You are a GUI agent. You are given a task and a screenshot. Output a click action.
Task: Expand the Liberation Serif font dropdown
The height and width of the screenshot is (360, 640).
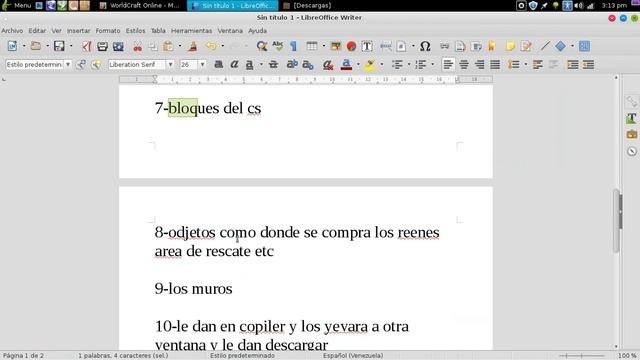[171, 64]
